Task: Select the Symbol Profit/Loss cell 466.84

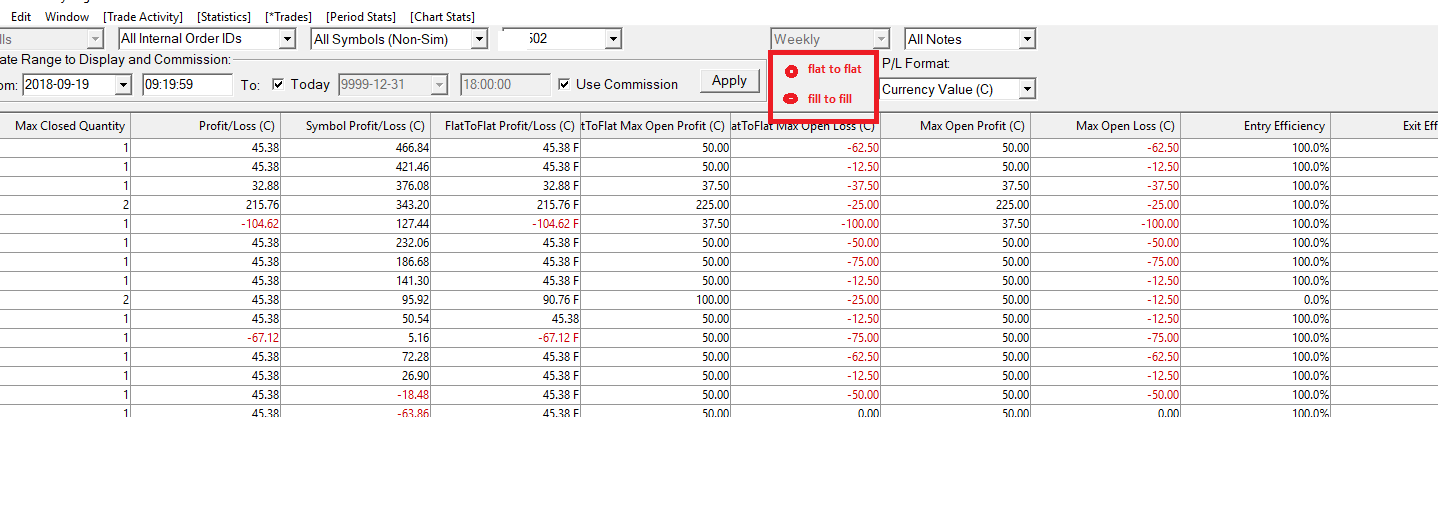Action: coord(355,148)
